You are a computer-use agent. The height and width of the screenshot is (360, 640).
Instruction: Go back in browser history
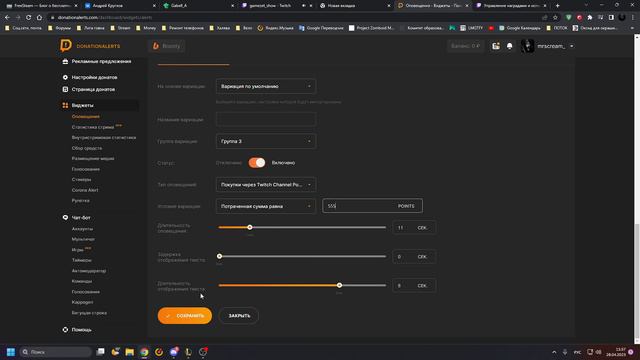coord(7,18)
